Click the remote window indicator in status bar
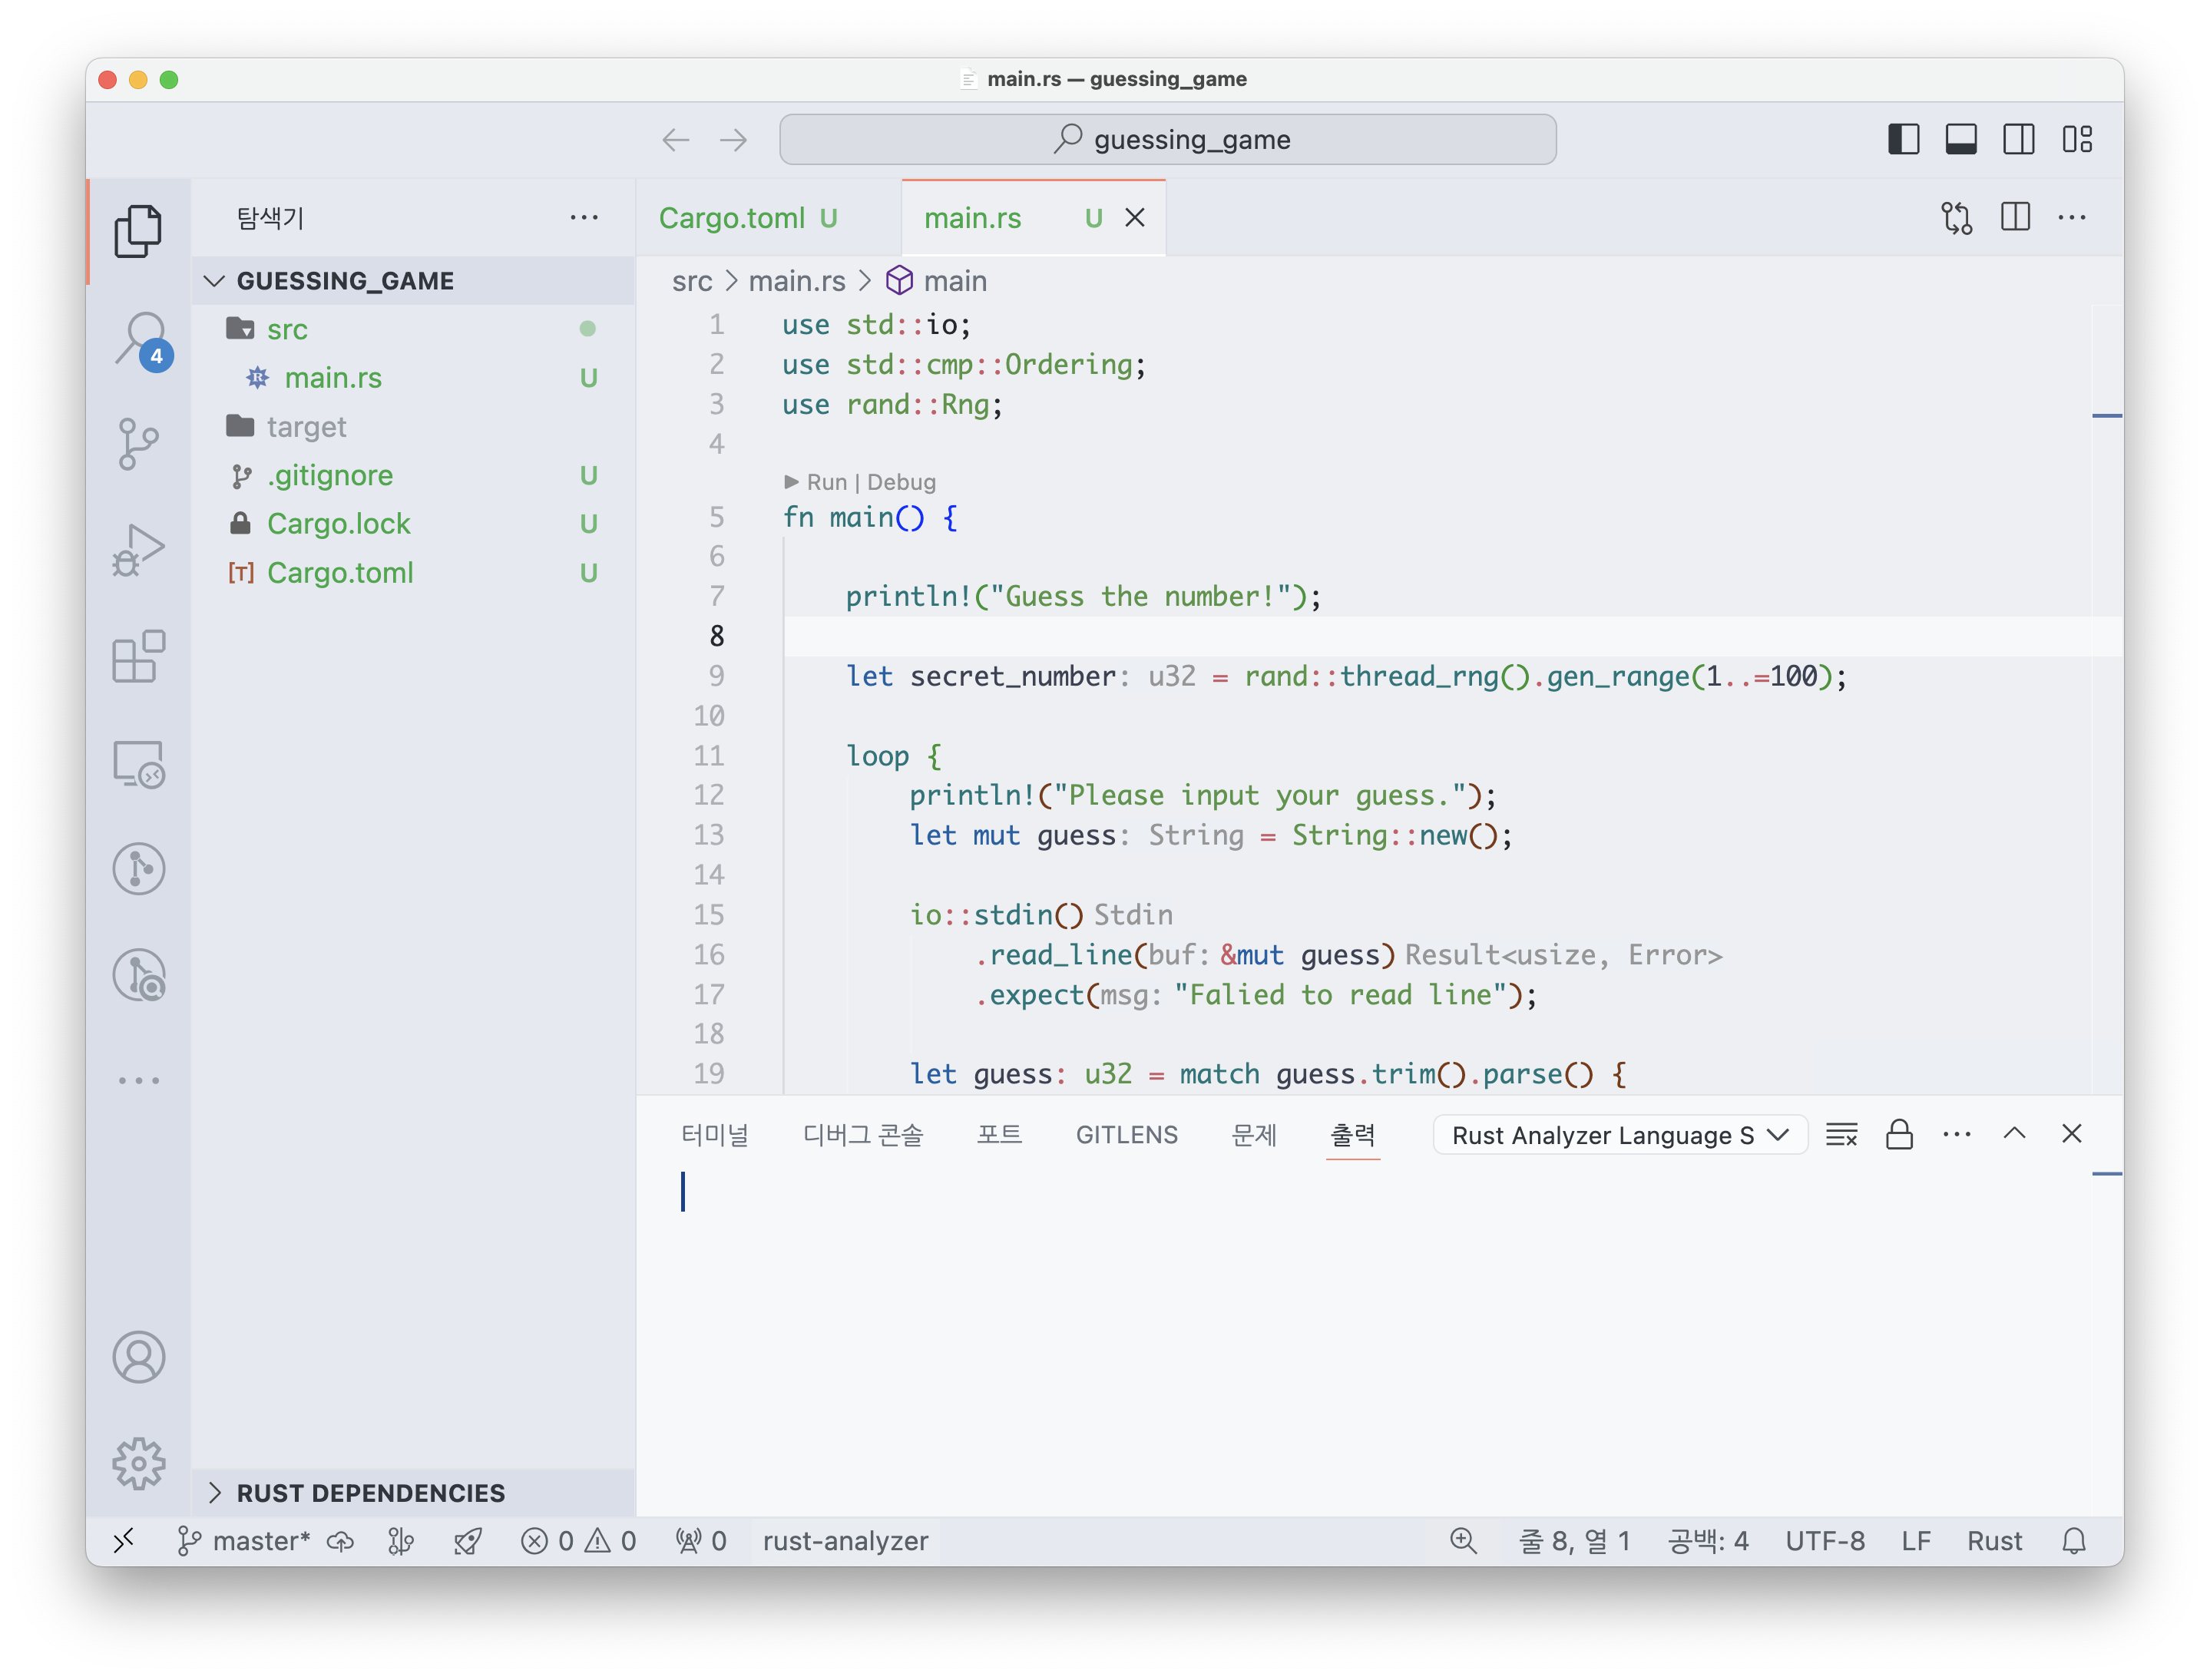Screen dimensions: 2210x1680 tap(123, 1541)
